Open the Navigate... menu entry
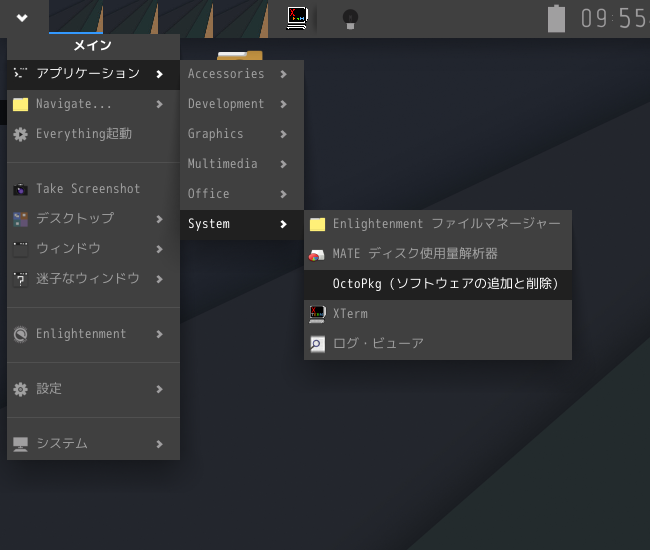The width and height of the screenshot is (650, 550). [x=93, y=104]
